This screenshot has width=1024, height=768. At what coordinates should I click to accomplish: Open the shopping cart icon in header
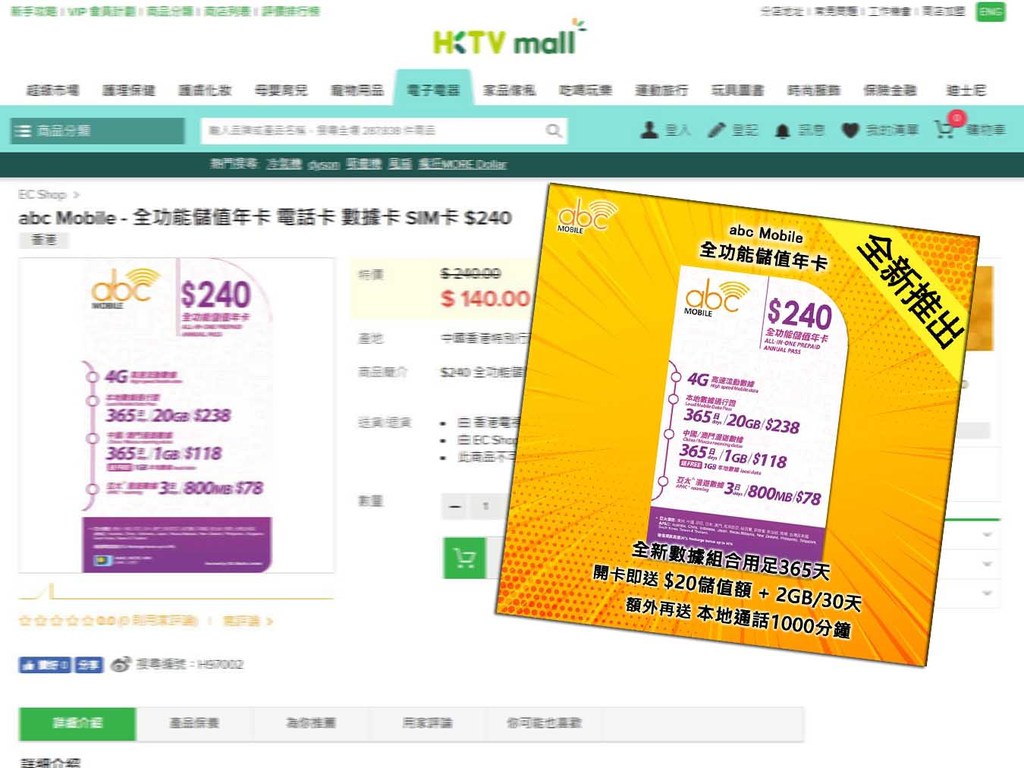coord(944,129)
